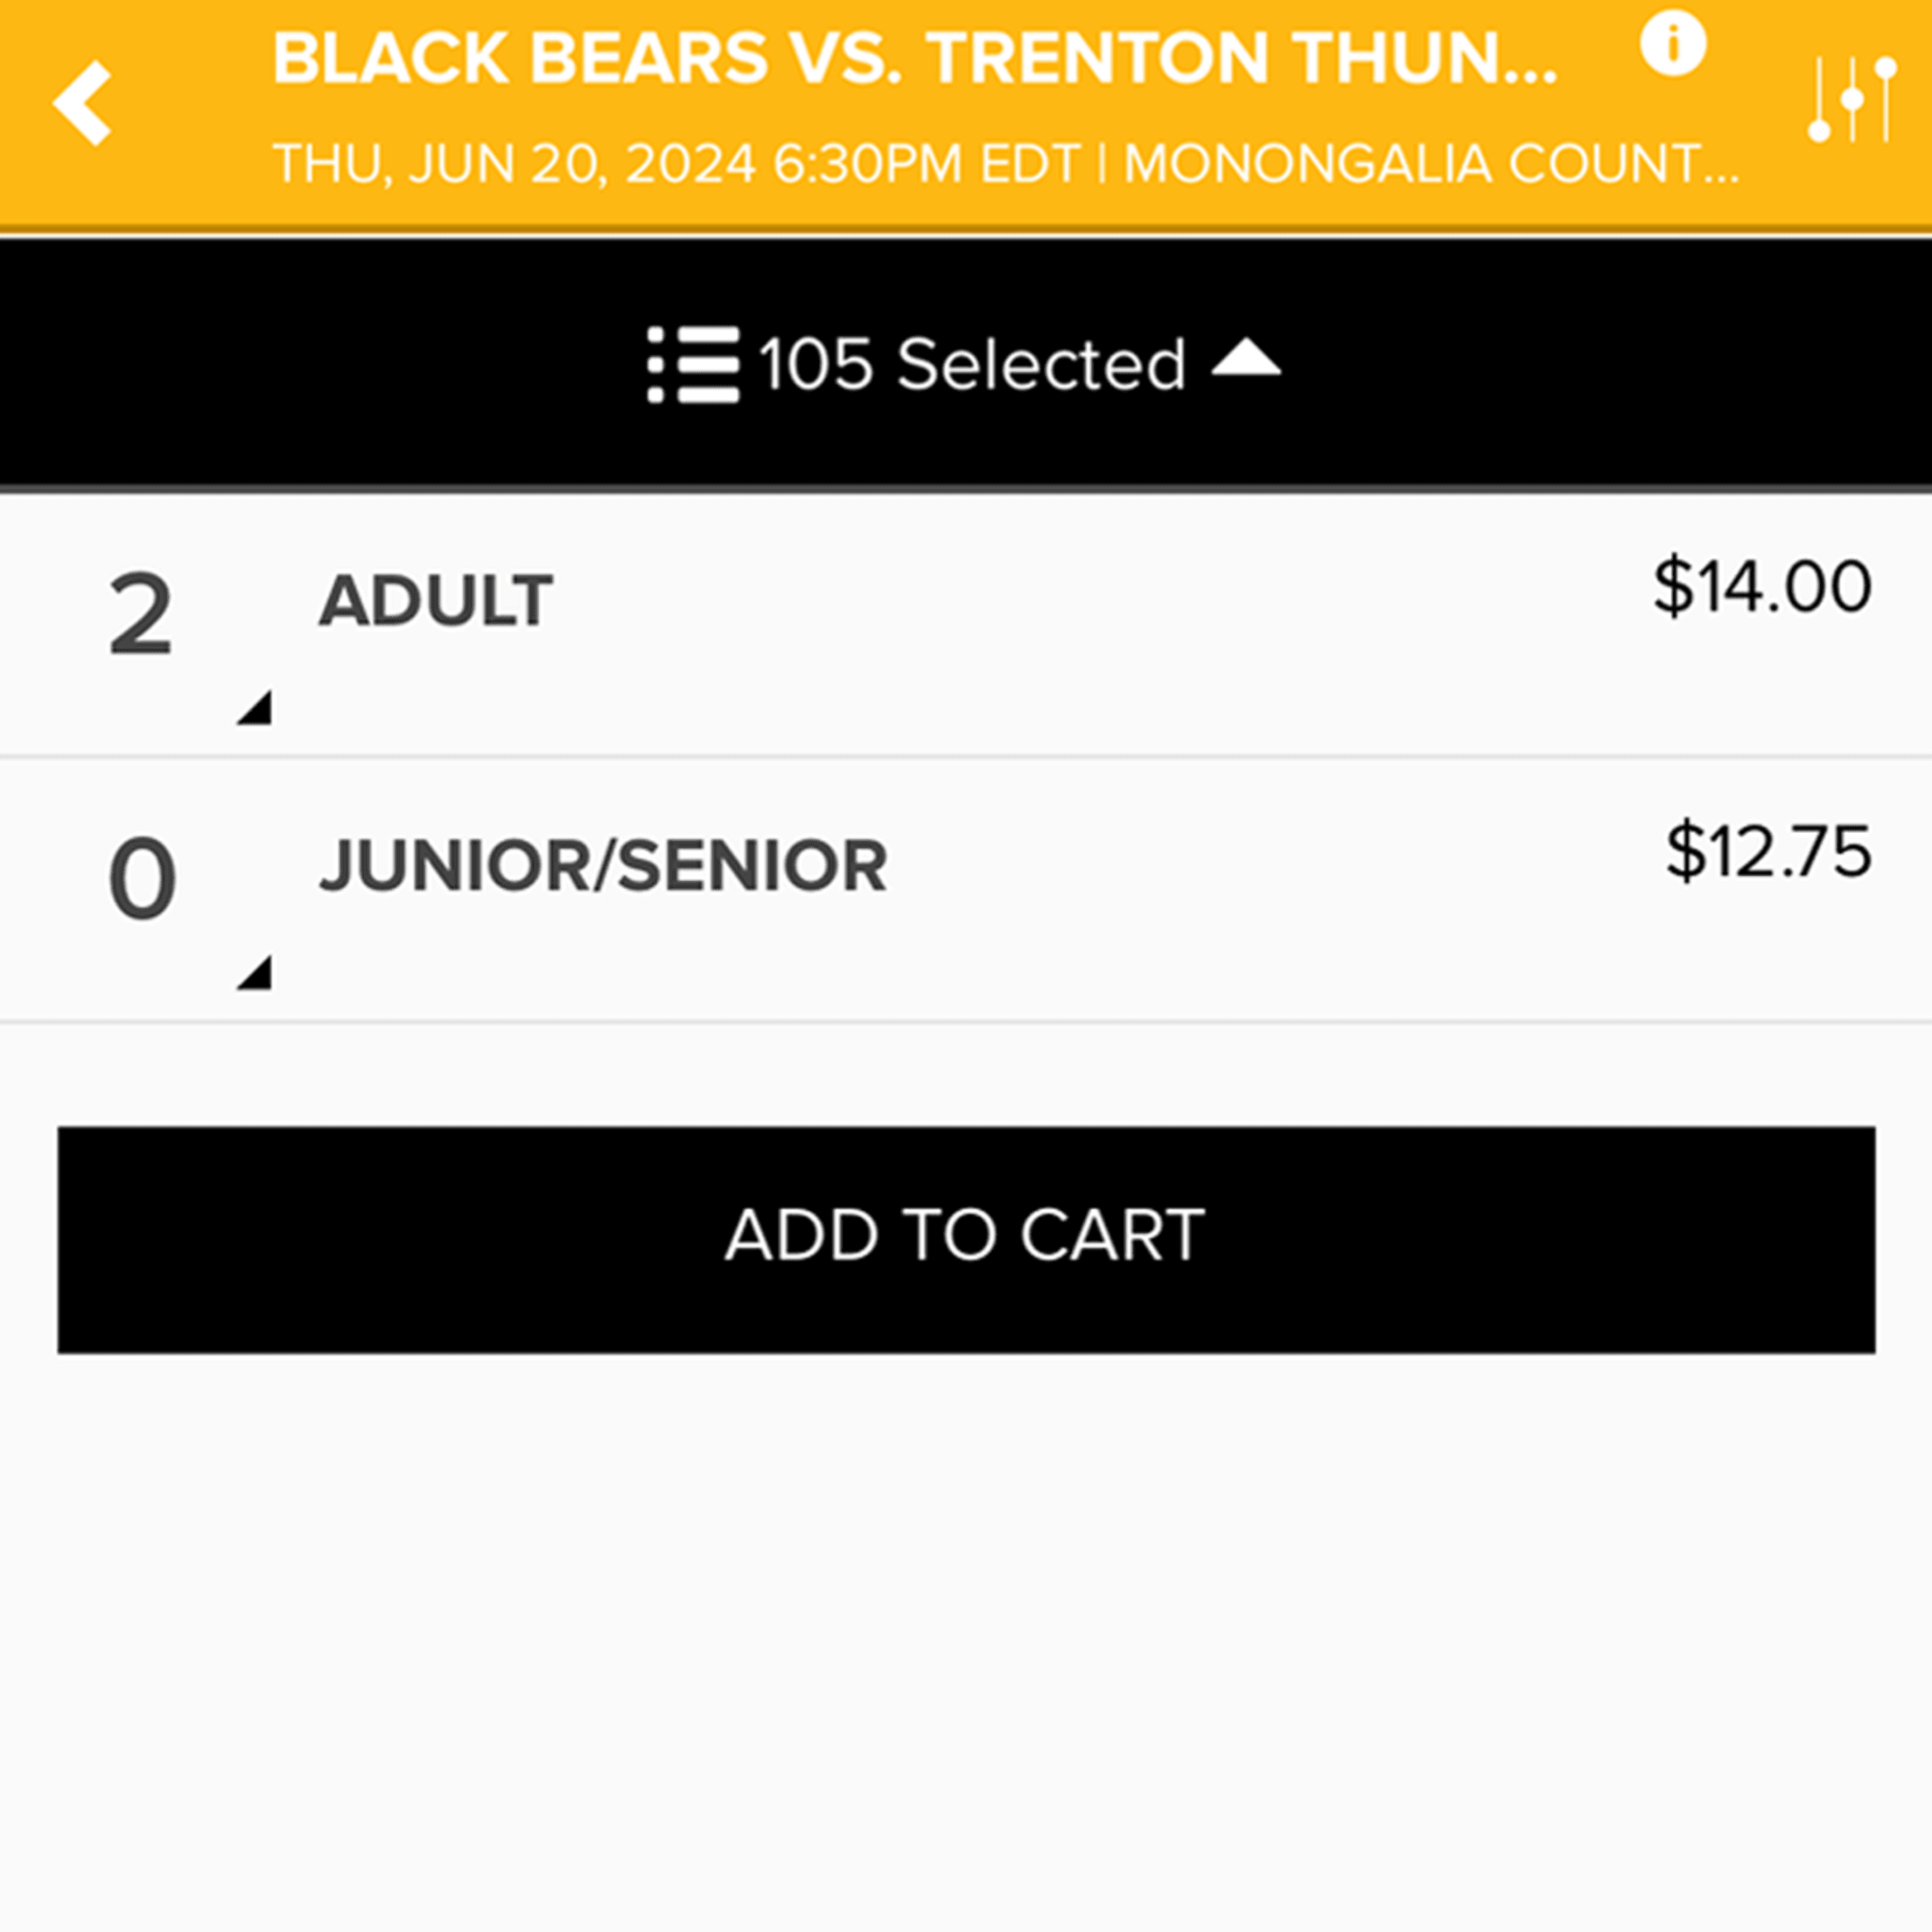Open filters via the sliders icon
The image size is (1932, 1932).
1852,100
